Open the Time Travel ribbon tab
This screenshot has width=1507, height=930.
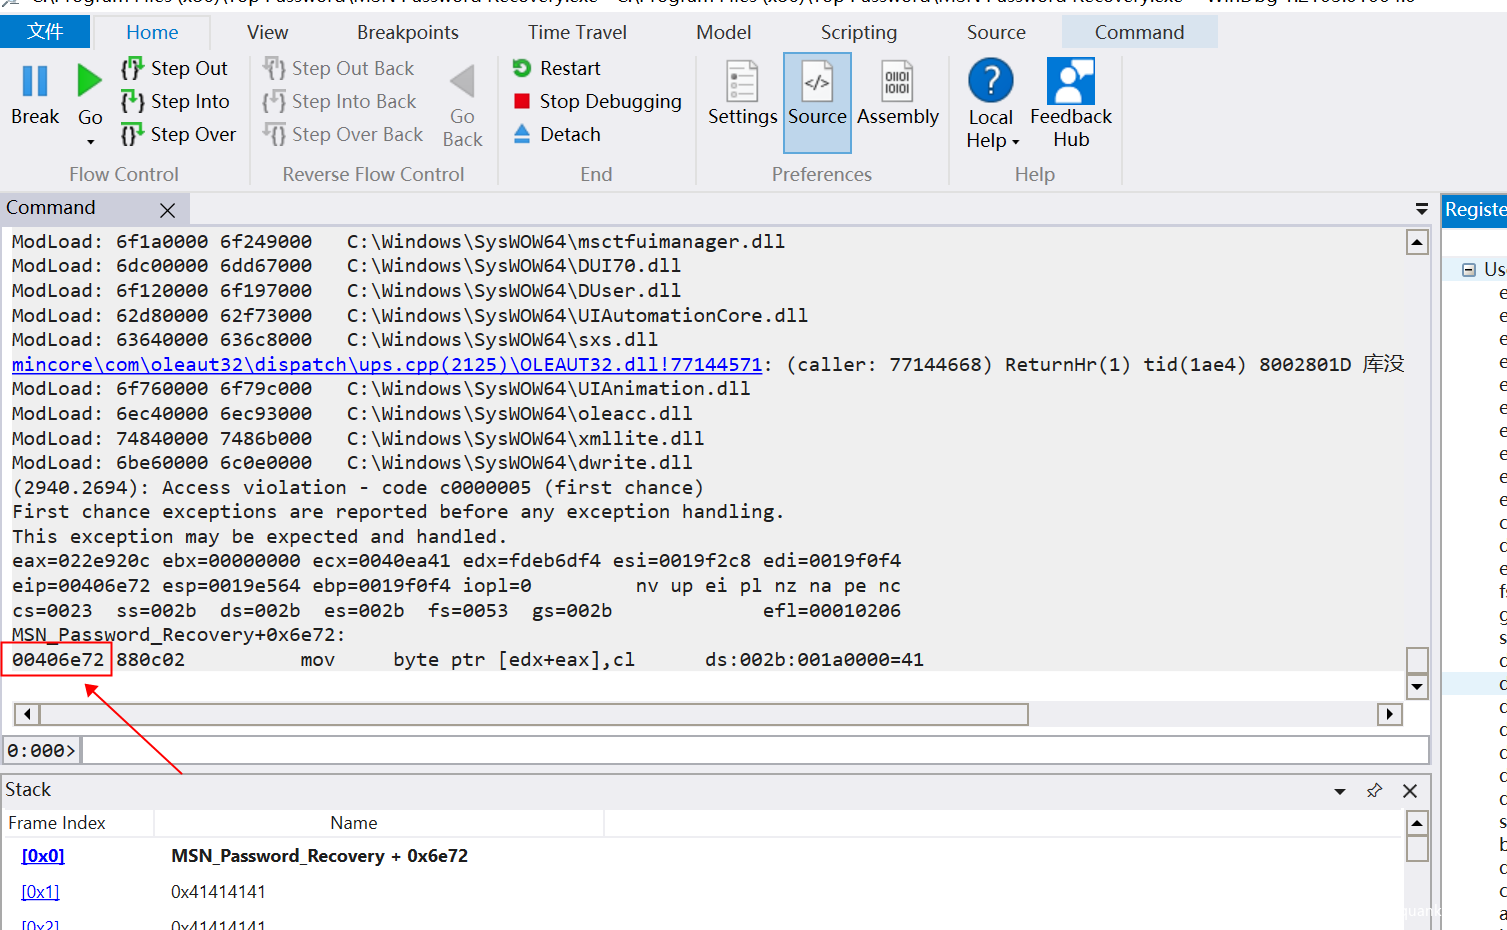click(577, 32)
